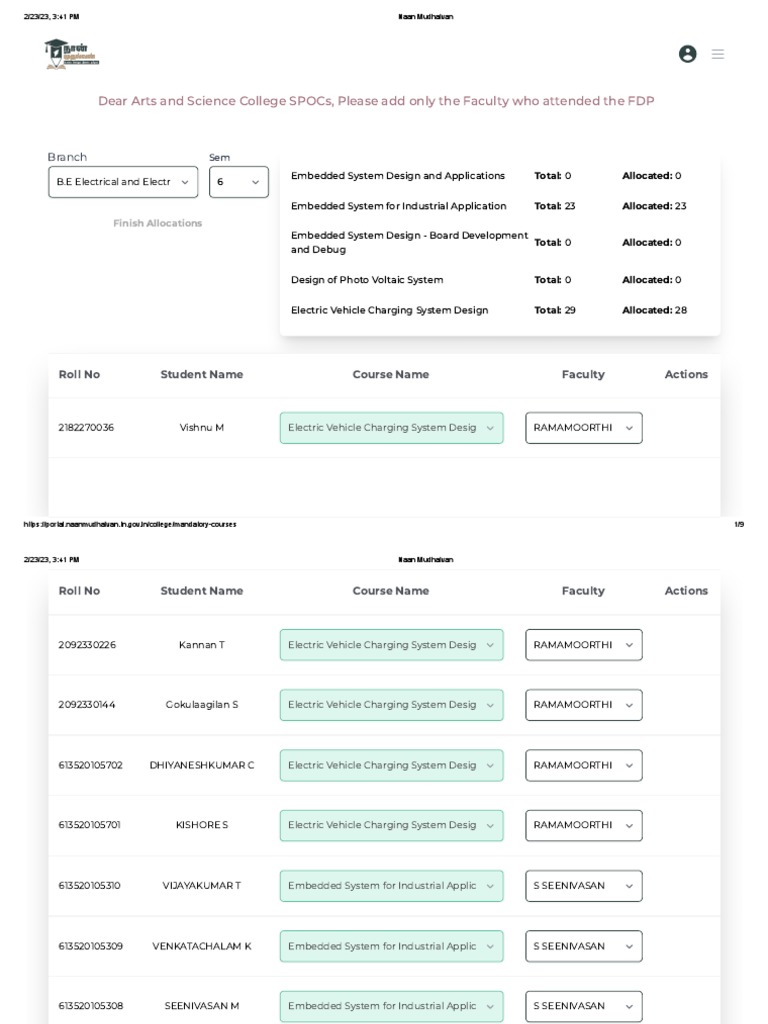This screenshot has height=1024, width=768.
Task: Open the faculty dropdown for Vishnu M
Action: [x=583, y=428]
